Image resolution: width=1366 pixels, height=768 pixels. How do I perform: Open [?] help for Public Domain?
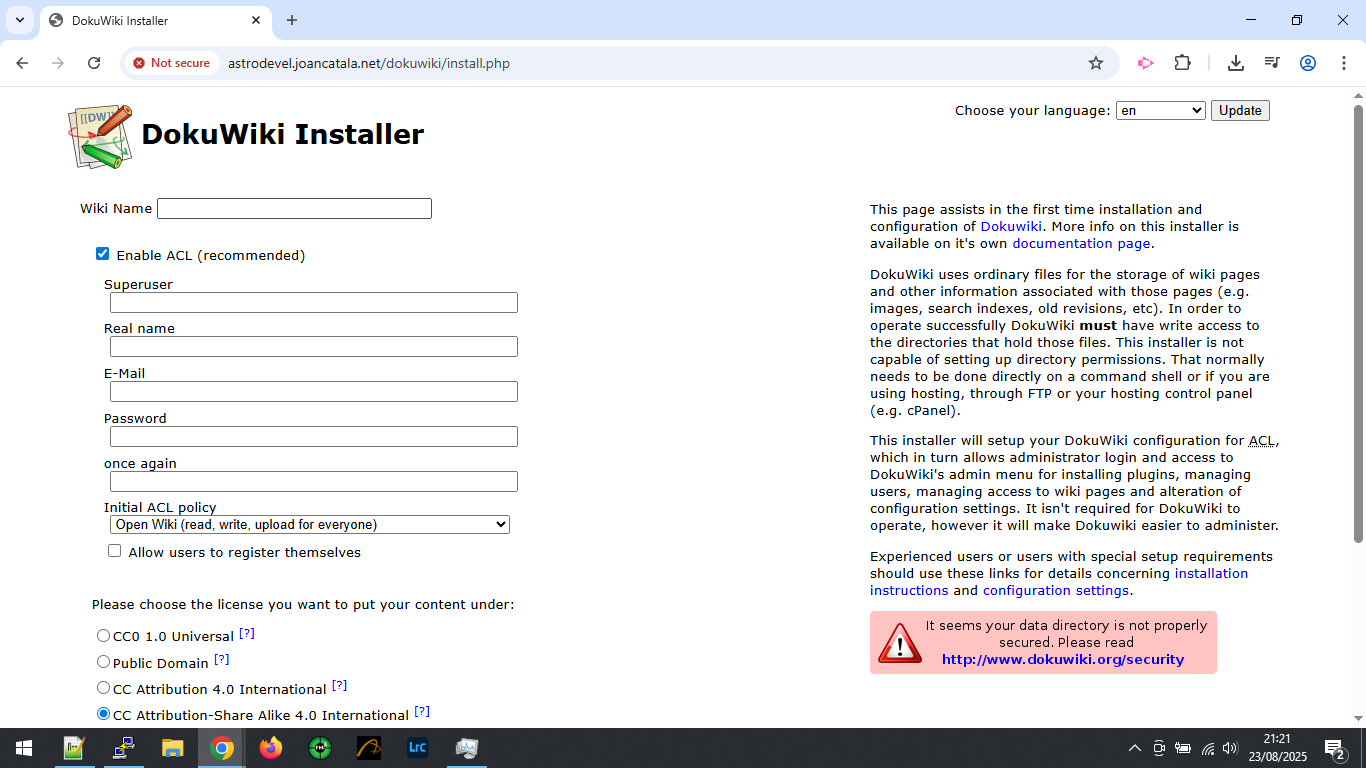tap(222, 659)
